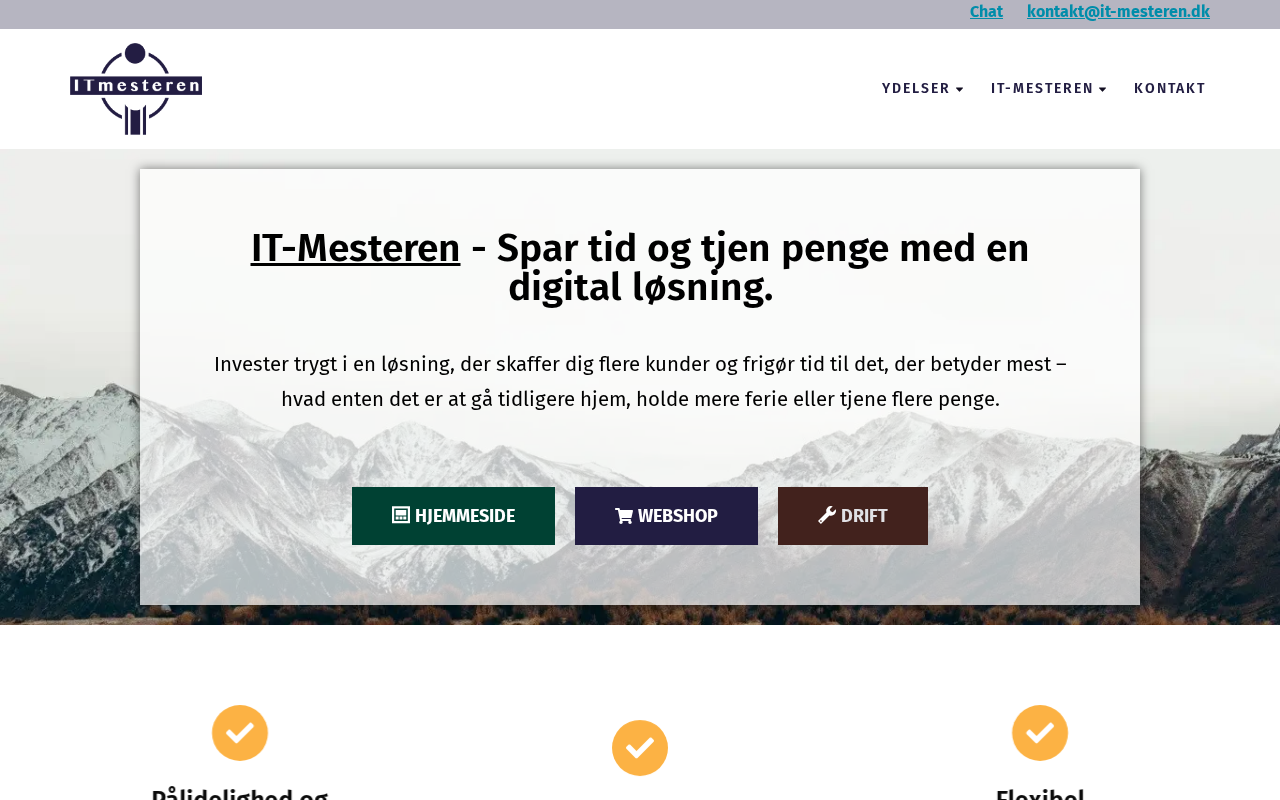The width and height of the screenshot is (1280, 800).
Task: Expand the YDELSER dropdown arrow
Action: (960, 90)
